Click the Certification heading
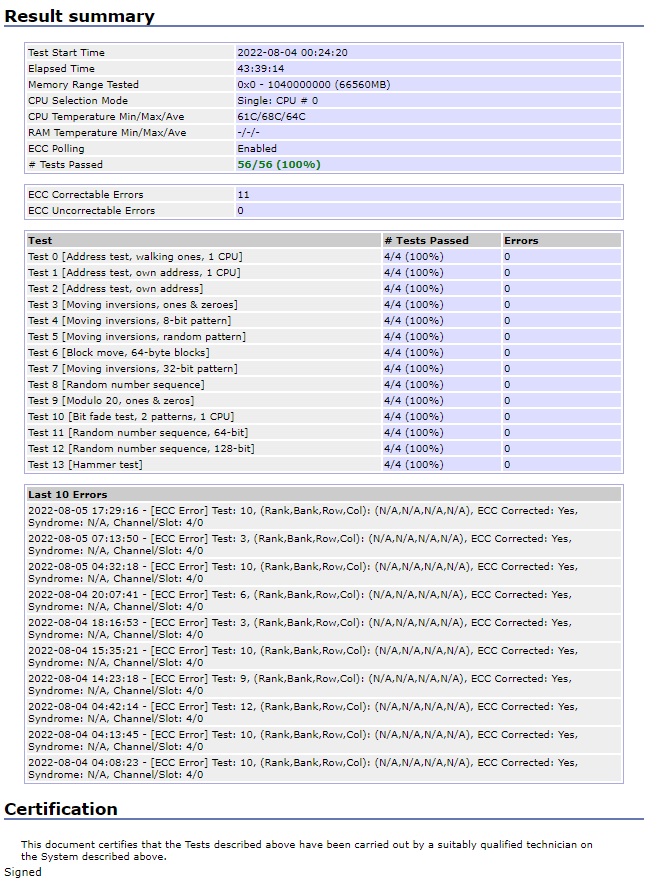This screenshot has height=883, width=671. click(x=61, y=809)
